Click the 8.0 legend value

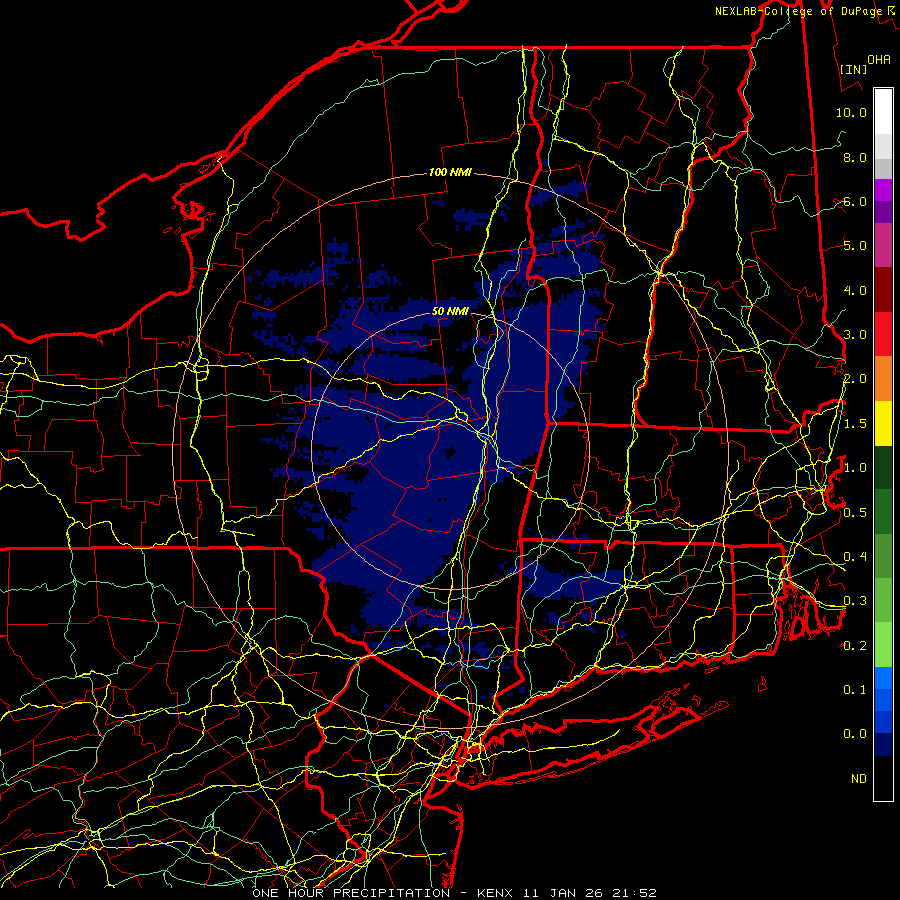[855, 157]
